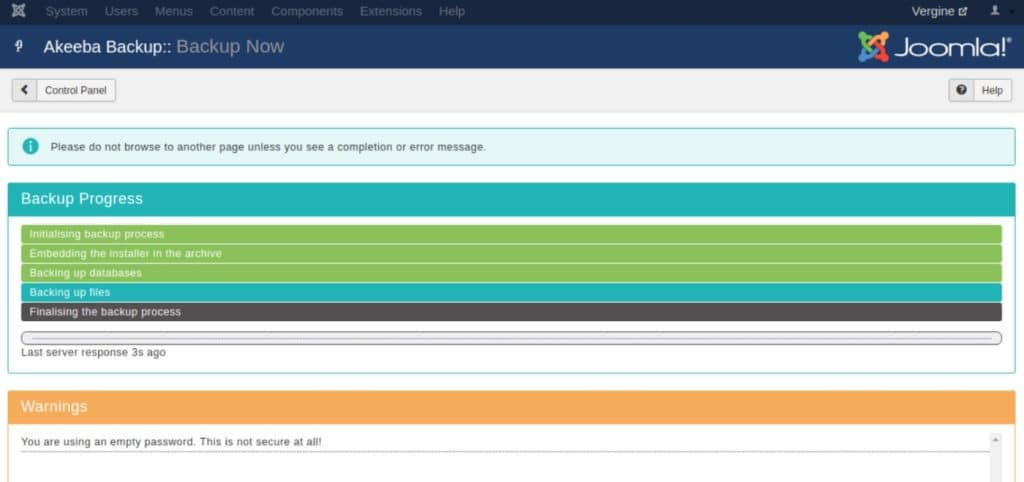Image resolution: width=1024 pixels, height=482 pixels.
Task: Click the backup progress bar
Action: point(511,338)
